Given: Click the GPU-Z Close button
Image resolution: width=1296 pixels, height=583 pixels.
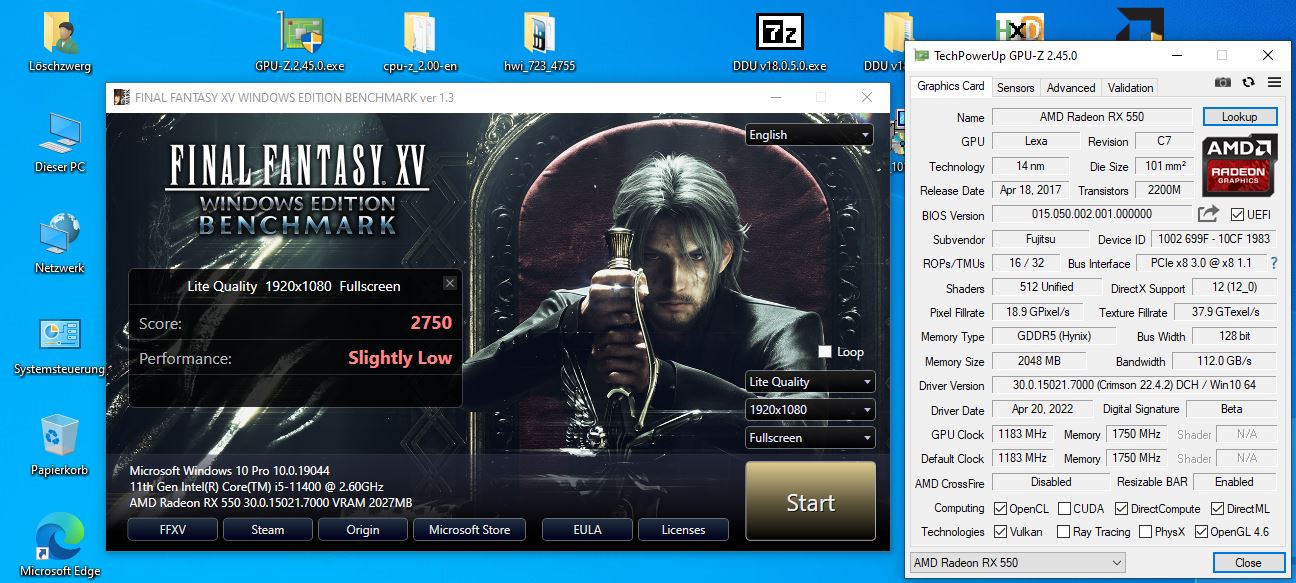Looking at the screenshot, I should 1248,563.
